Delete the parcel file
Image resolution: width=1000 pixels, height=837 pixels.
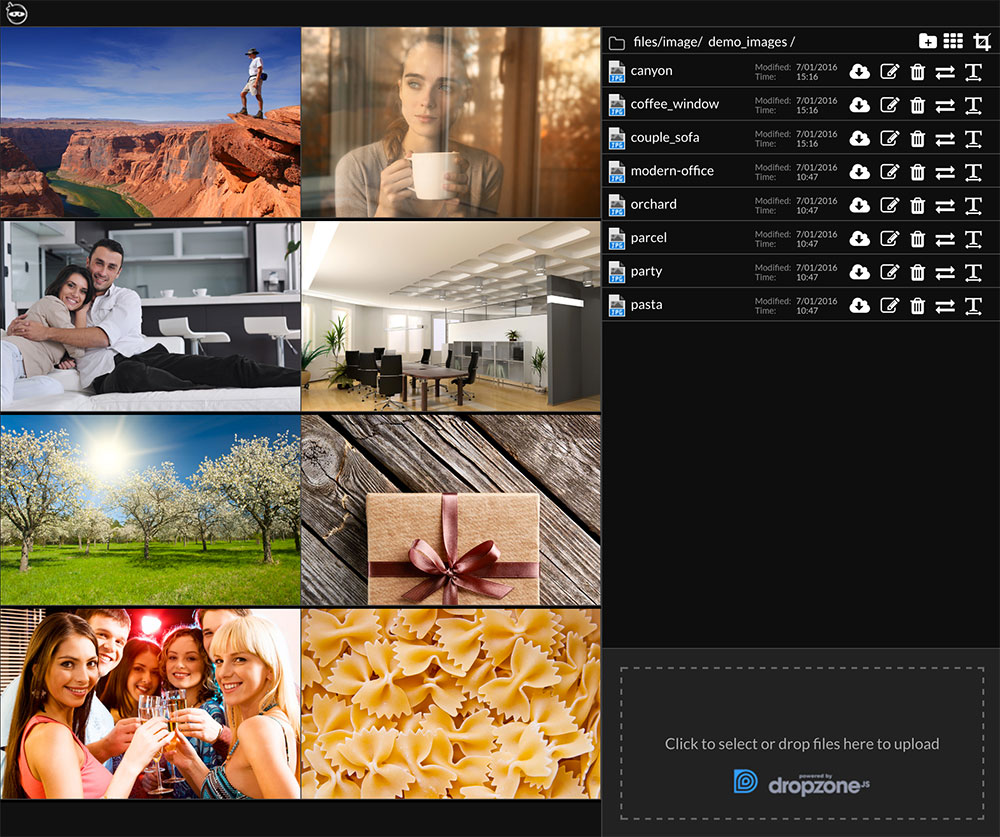(917, 239)
